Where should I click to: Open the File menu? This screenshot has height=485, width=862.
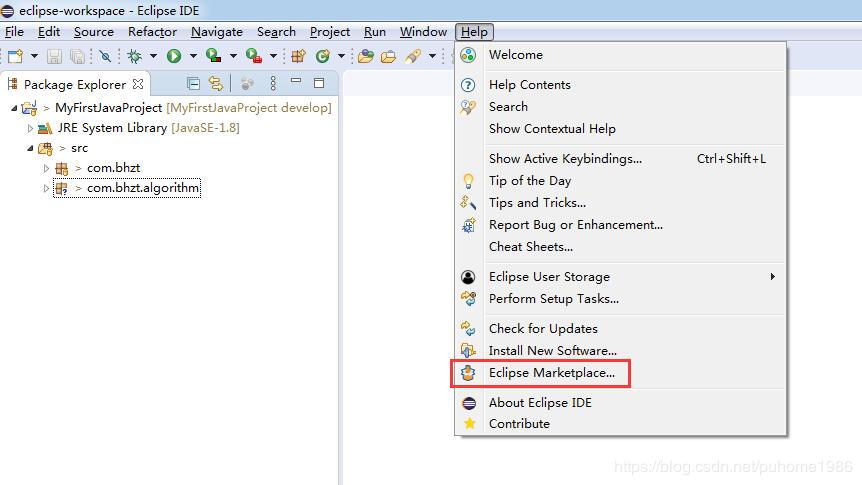point(14,32)
